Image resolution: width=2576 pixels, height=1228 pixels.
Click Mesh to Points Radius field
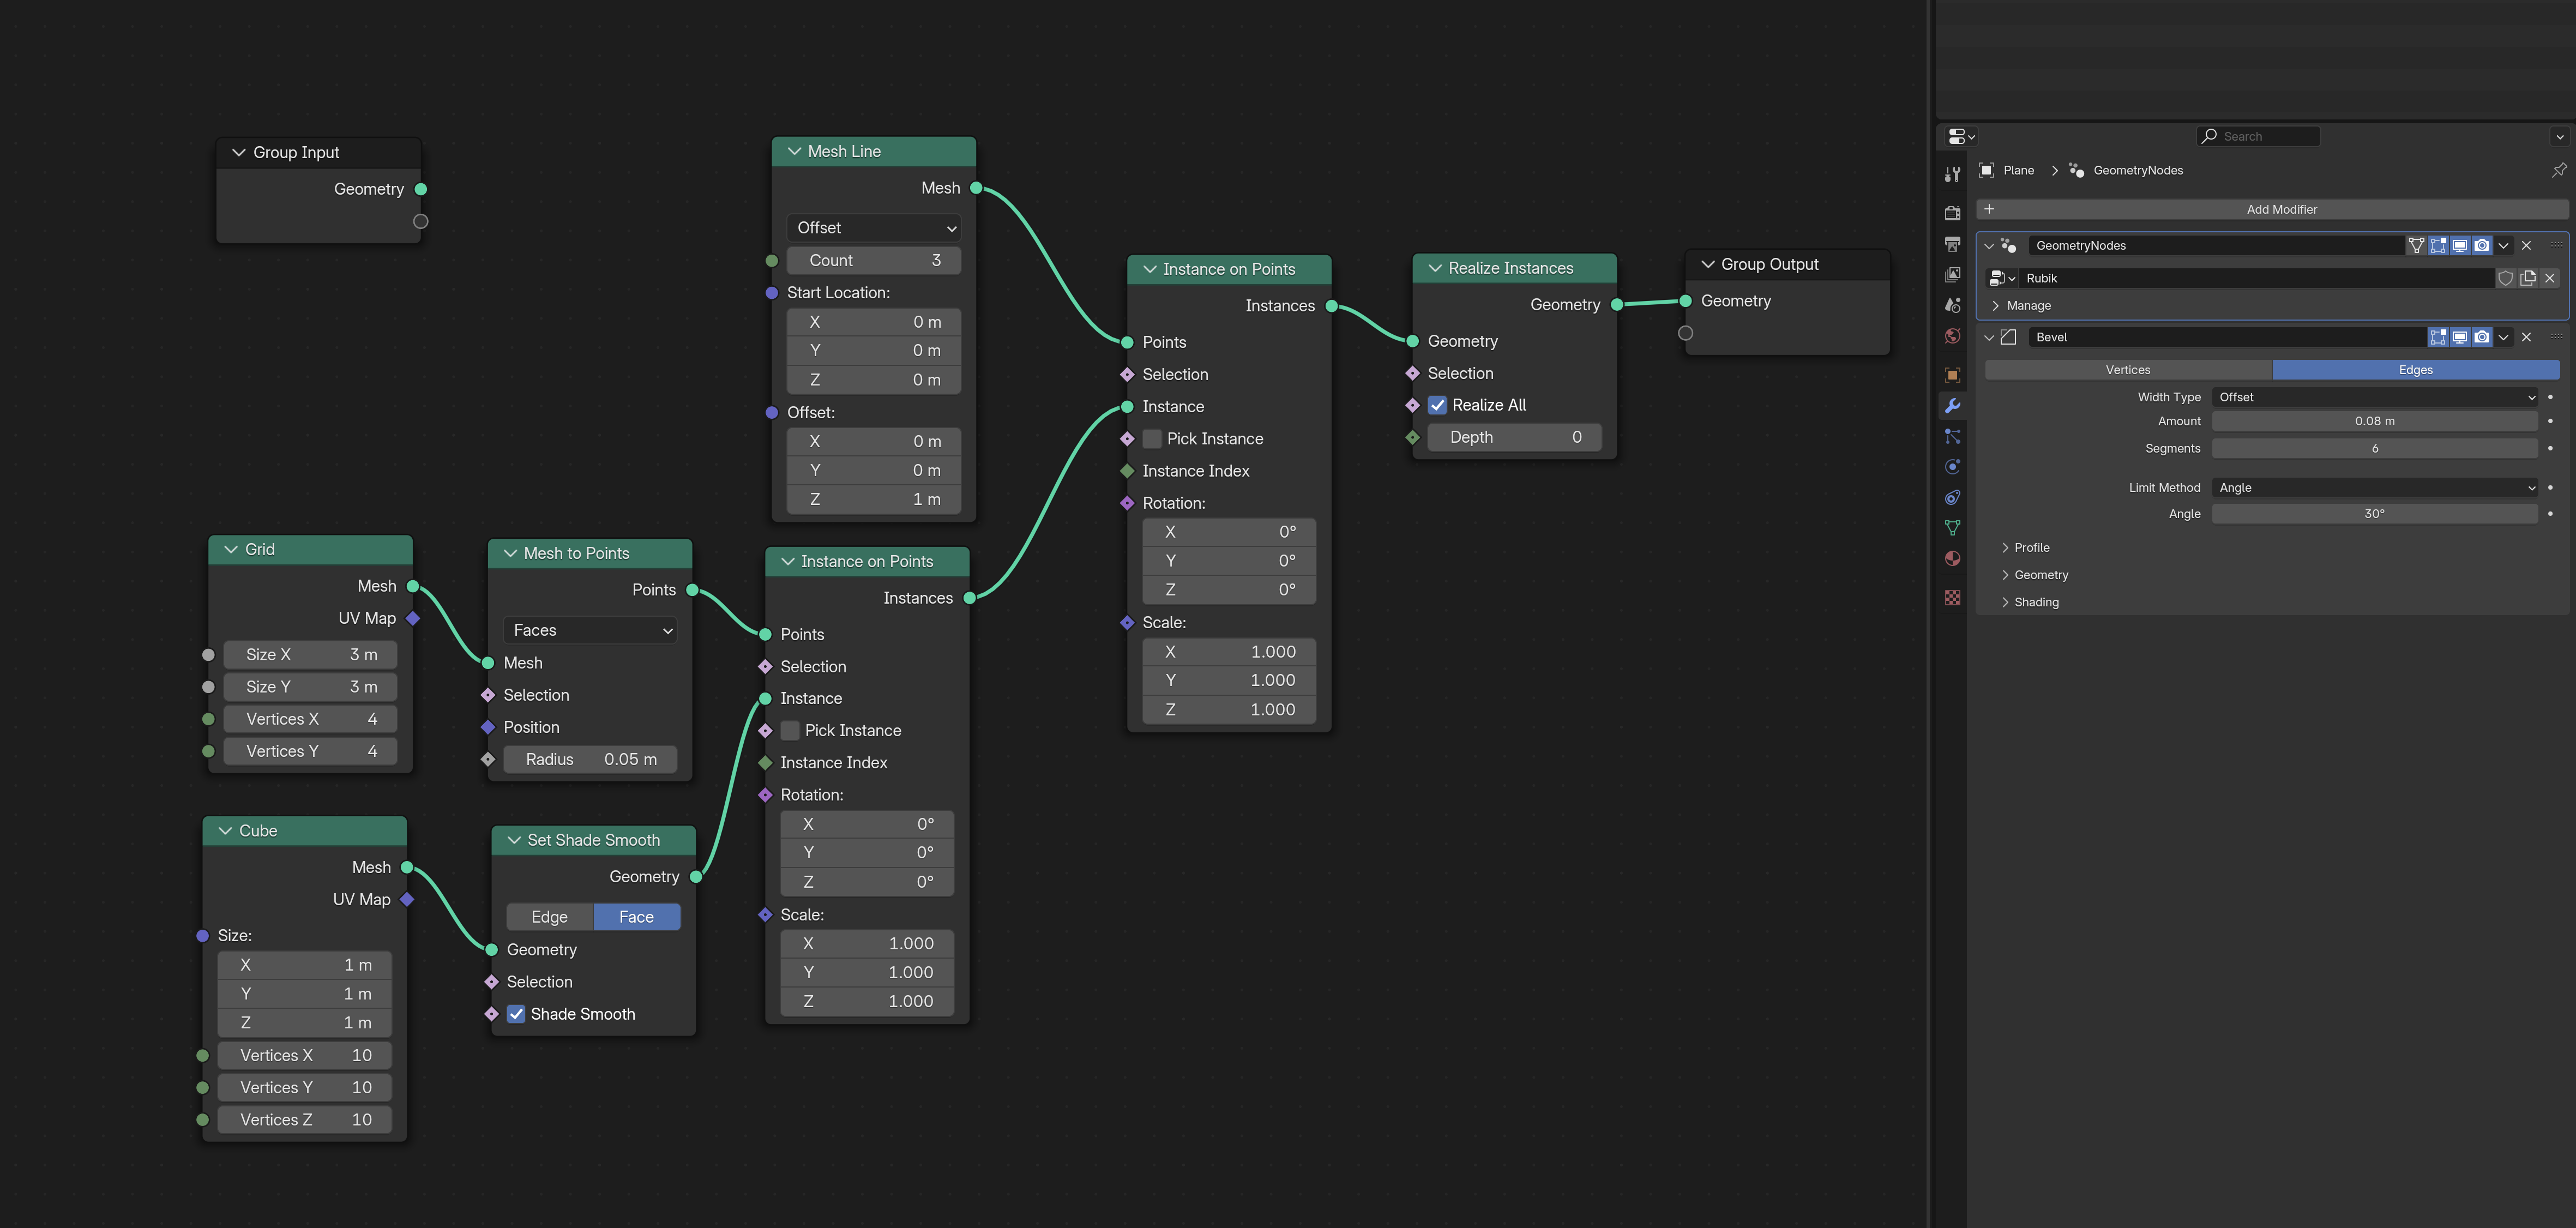[x=589, y=759]
